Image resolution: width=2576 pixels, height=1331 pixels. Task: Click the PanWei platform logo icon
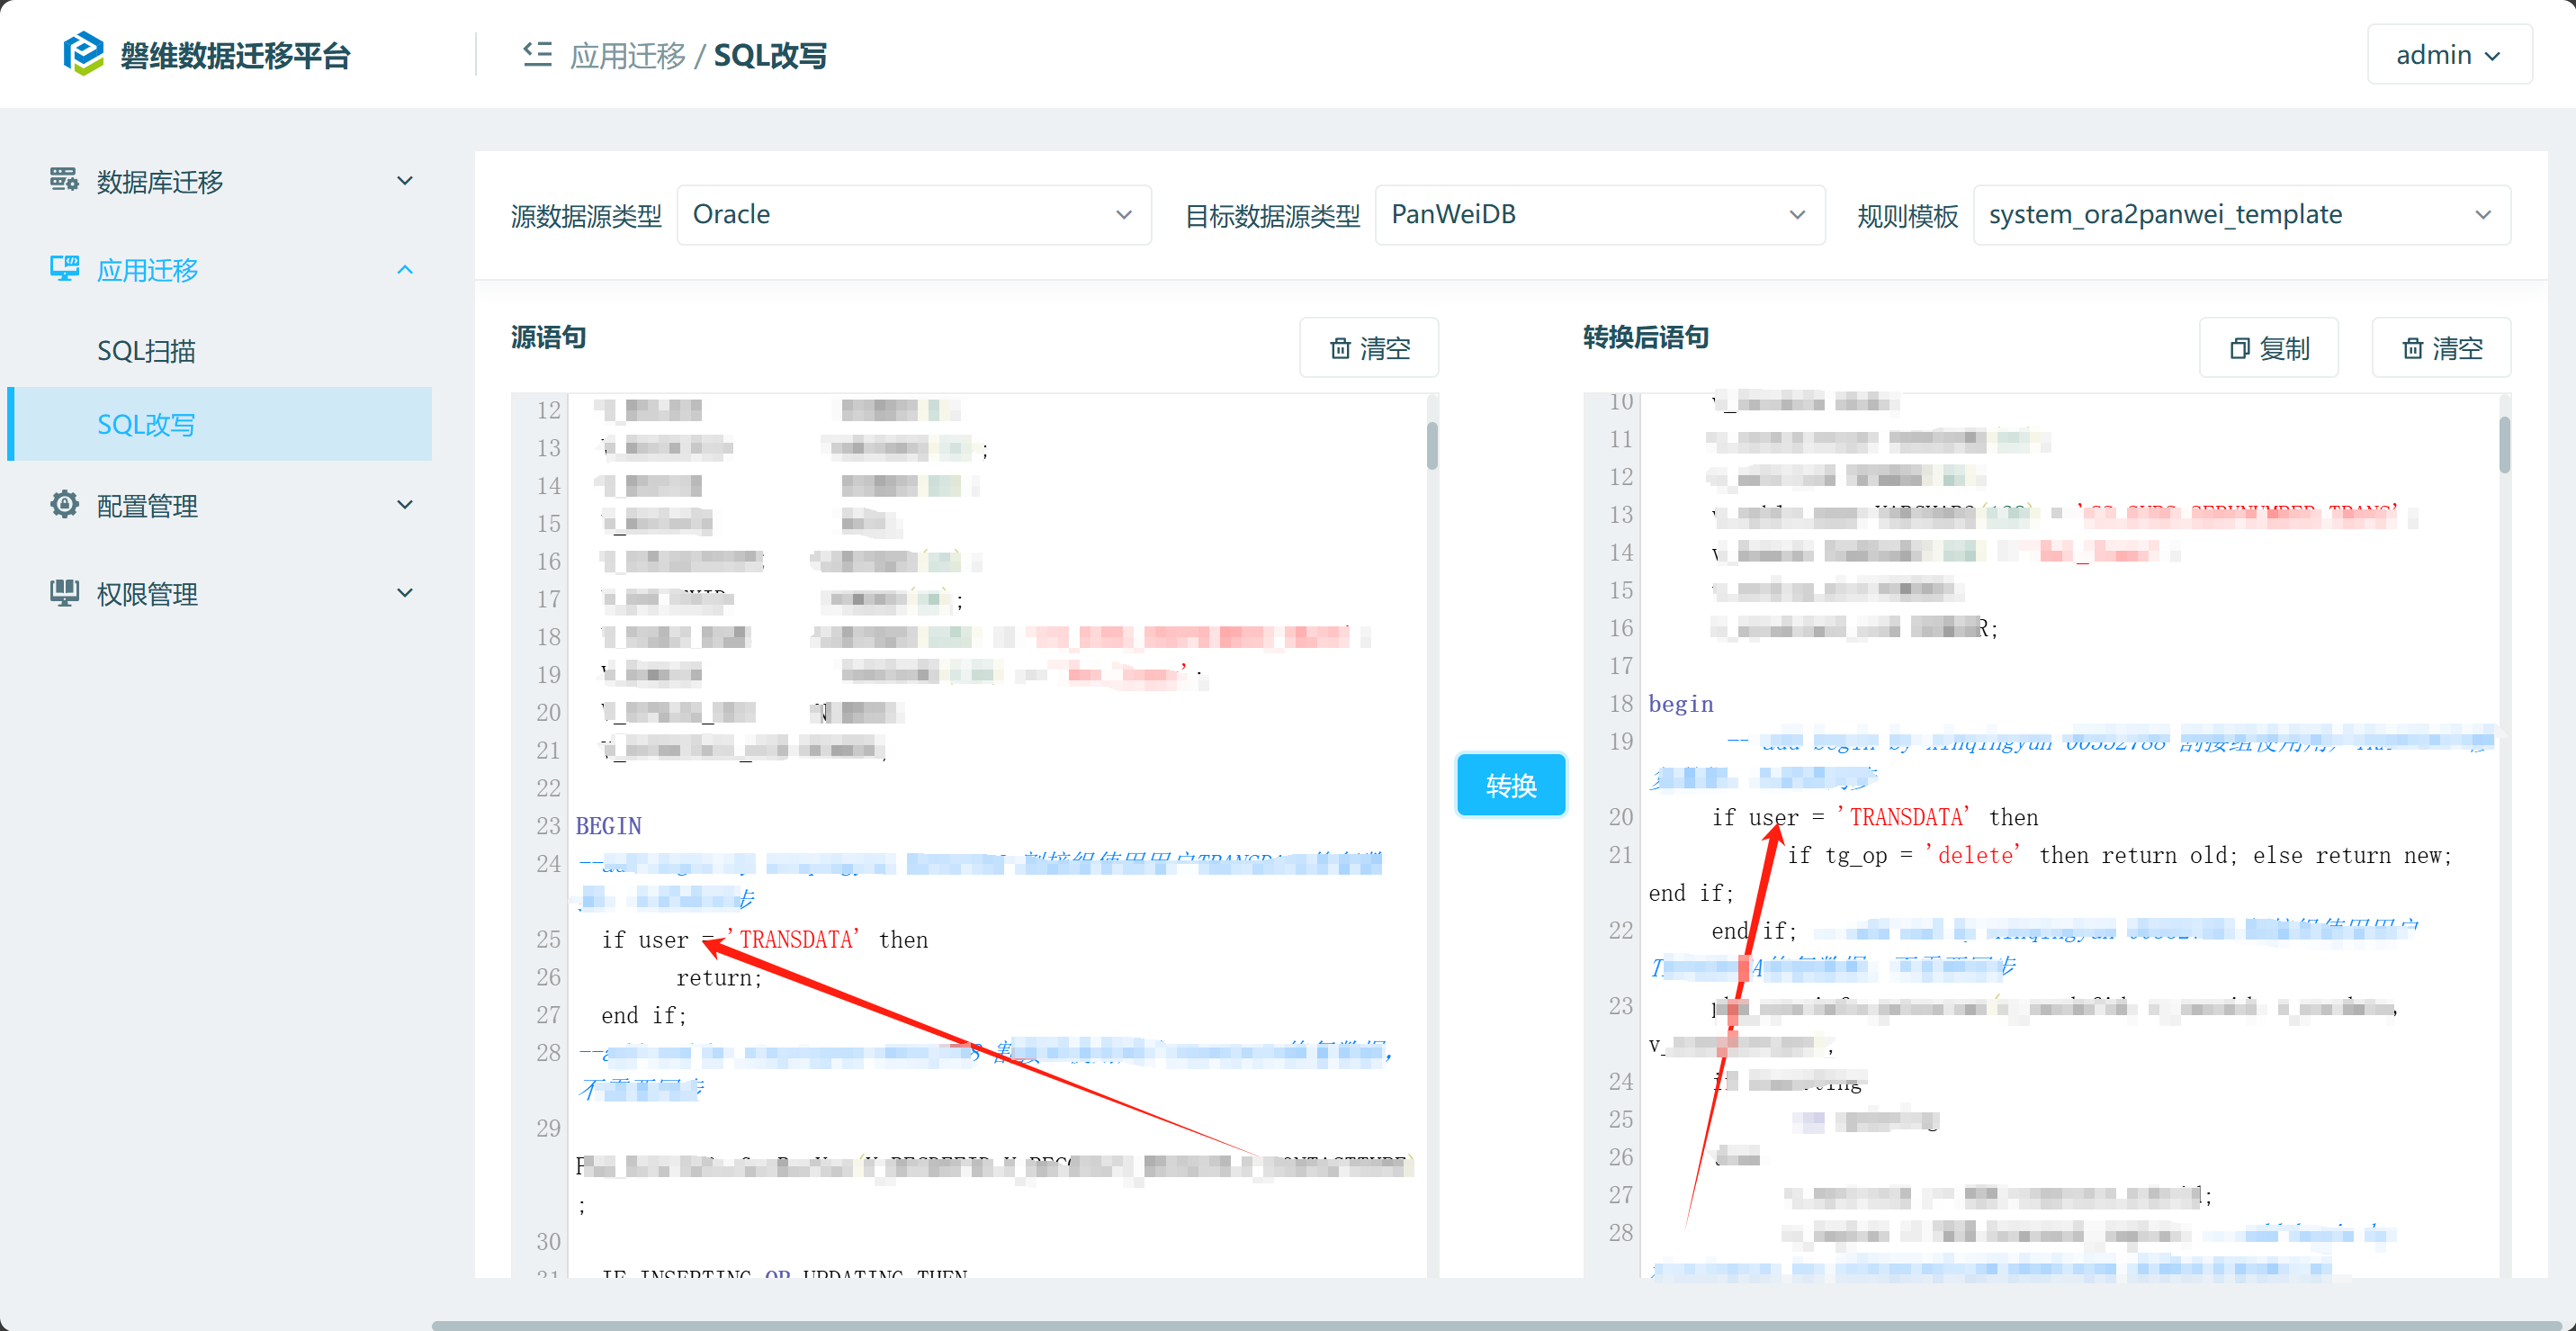[83, 54]
